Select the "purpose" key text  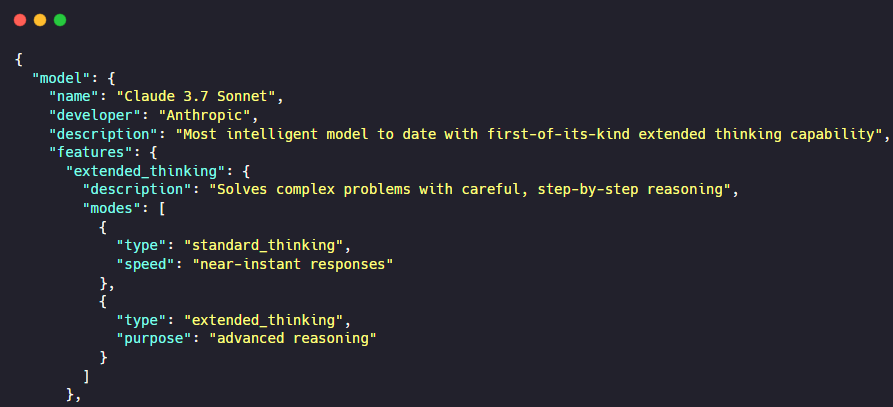pyautogui.click(x=152, y=339)
